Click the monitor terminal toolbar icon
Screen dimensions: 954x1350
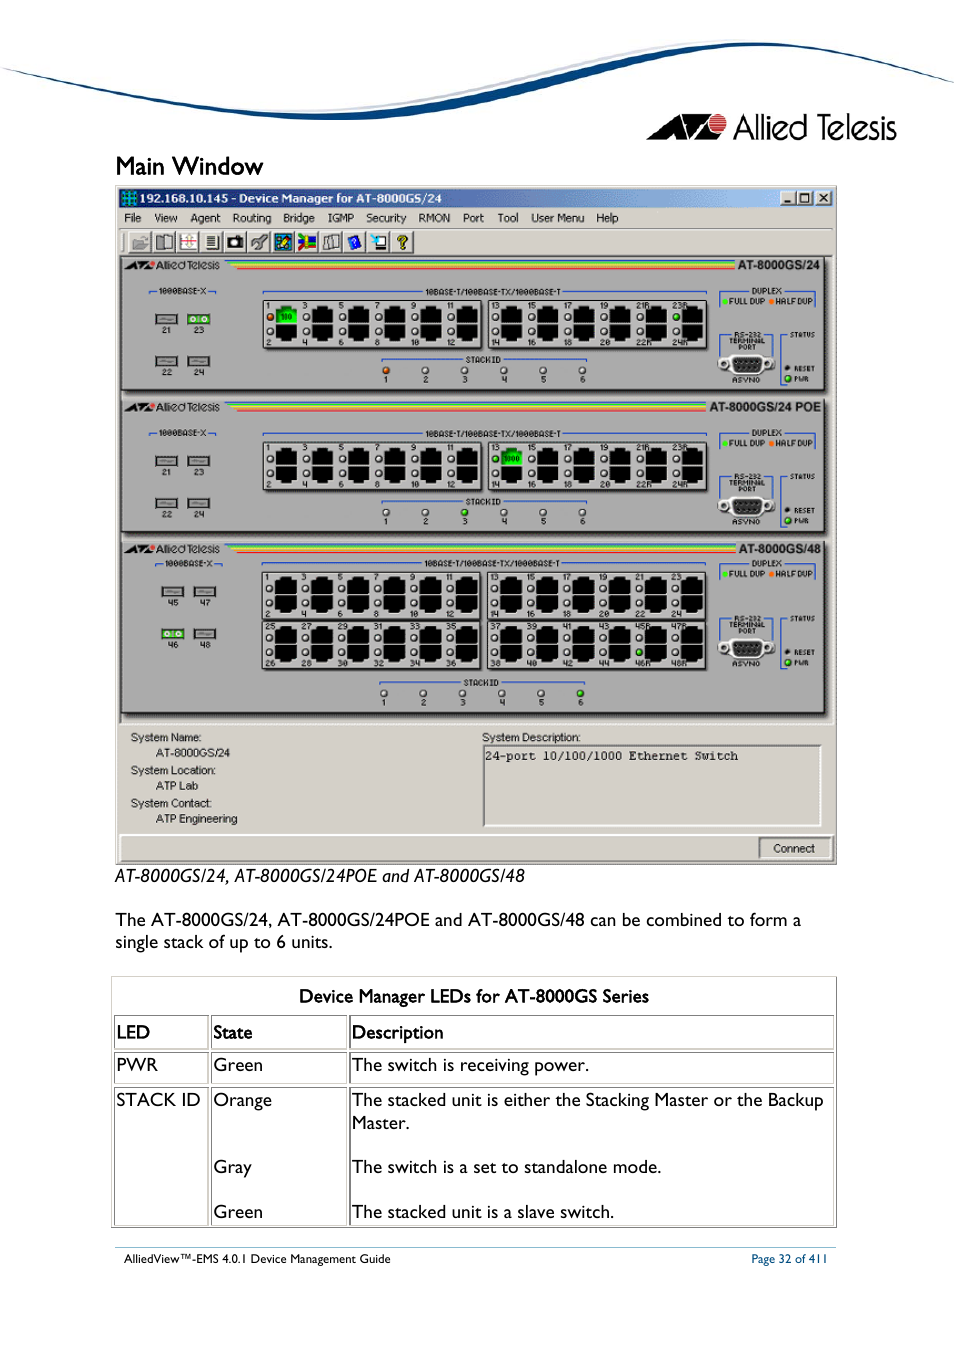click(379, 242)
